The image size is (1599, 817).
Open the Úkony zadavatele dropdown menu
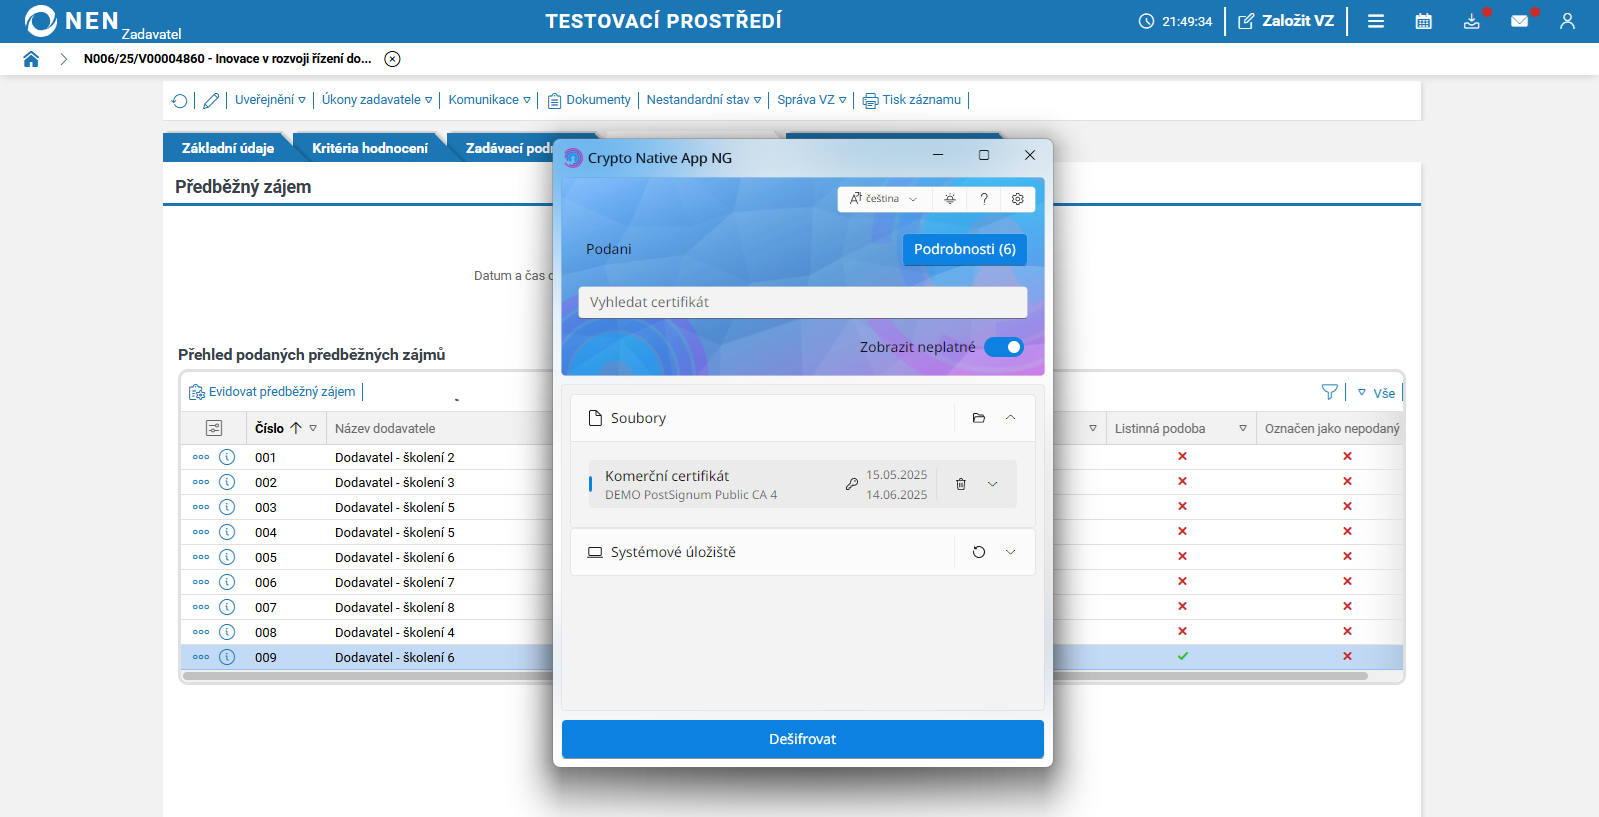(x=377, y=100)
